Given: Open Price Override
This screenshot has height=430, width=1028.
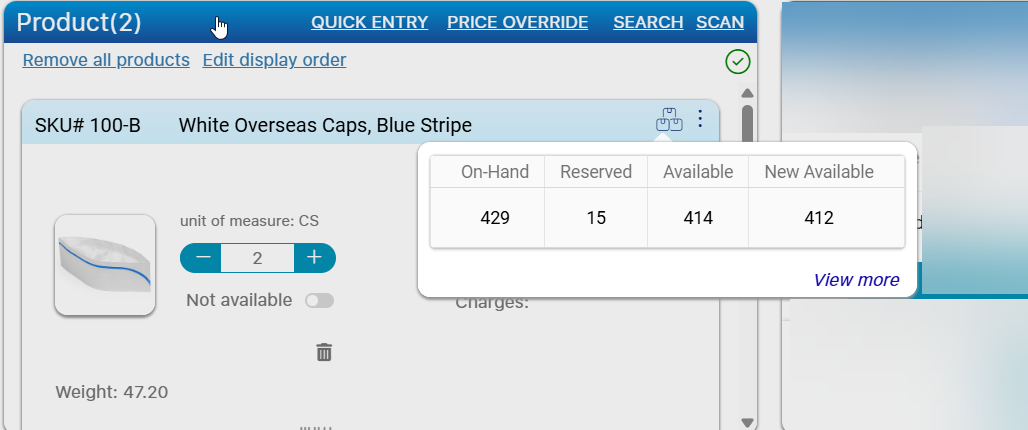Looking at the screenshot, I should [517, 22].
